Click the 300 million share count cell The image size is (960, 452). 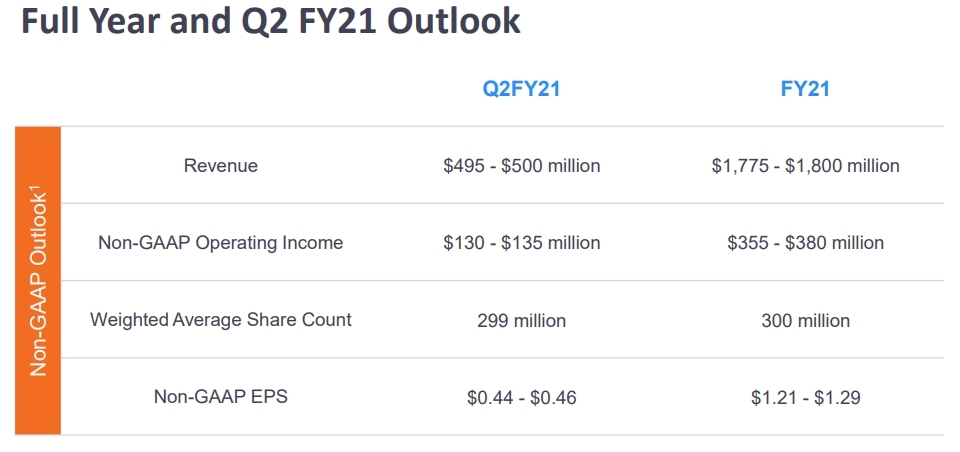click(805, 321)
